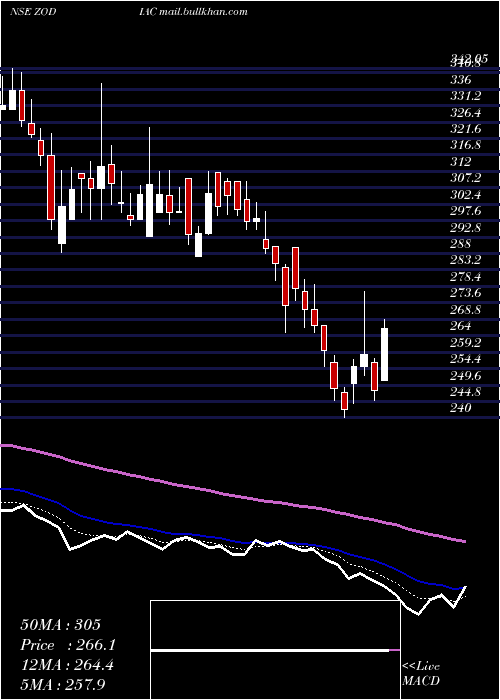Screen dimensions: 500x700
Task: Click the 321.6 price axis label
Action: coord(466,129)
